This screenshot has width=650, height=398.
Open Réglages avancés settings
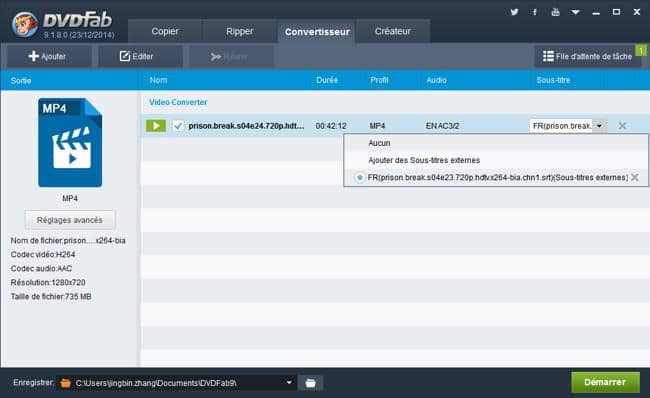pyautogui.click(x=70, y=220)
